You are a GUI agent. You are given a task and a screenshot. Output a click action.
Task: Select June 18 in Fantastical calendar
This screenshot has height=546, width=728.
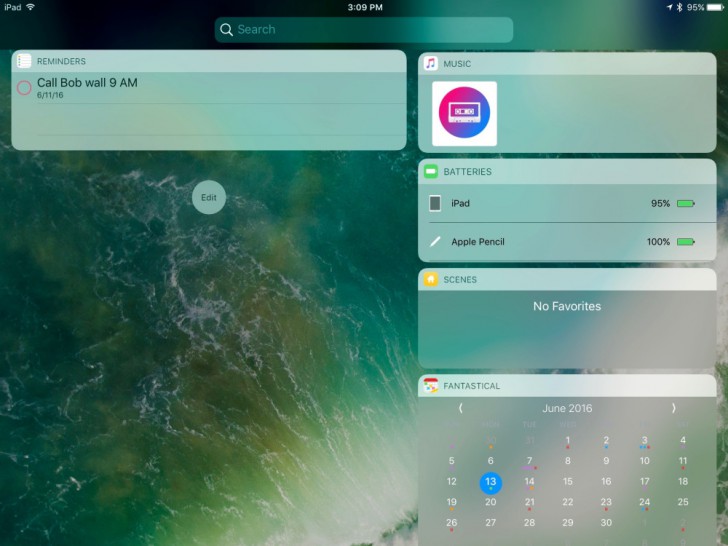[682, 481]
